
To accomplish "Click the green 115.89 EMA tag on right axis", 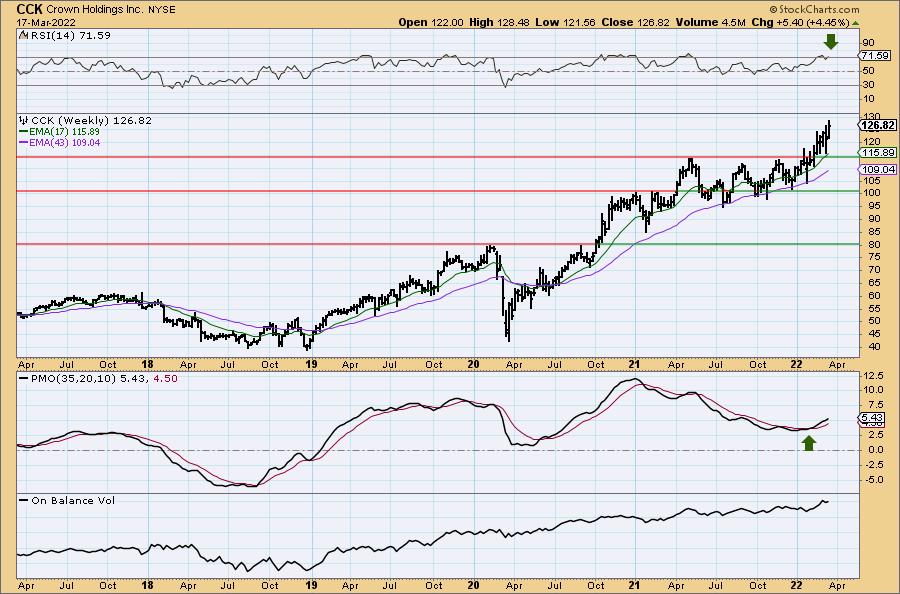I will [878, 153].
